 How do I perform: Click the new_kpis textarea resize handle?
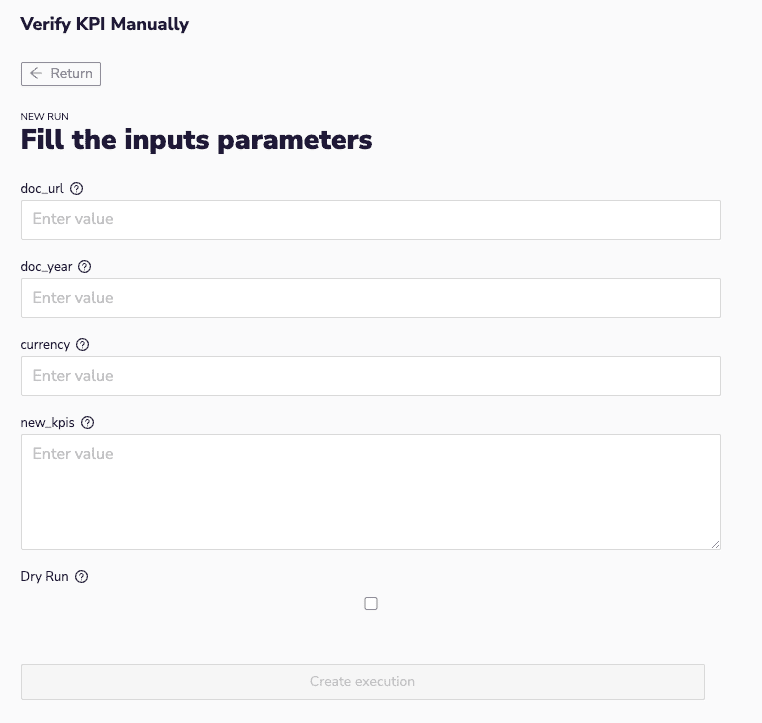coord(715,544)
